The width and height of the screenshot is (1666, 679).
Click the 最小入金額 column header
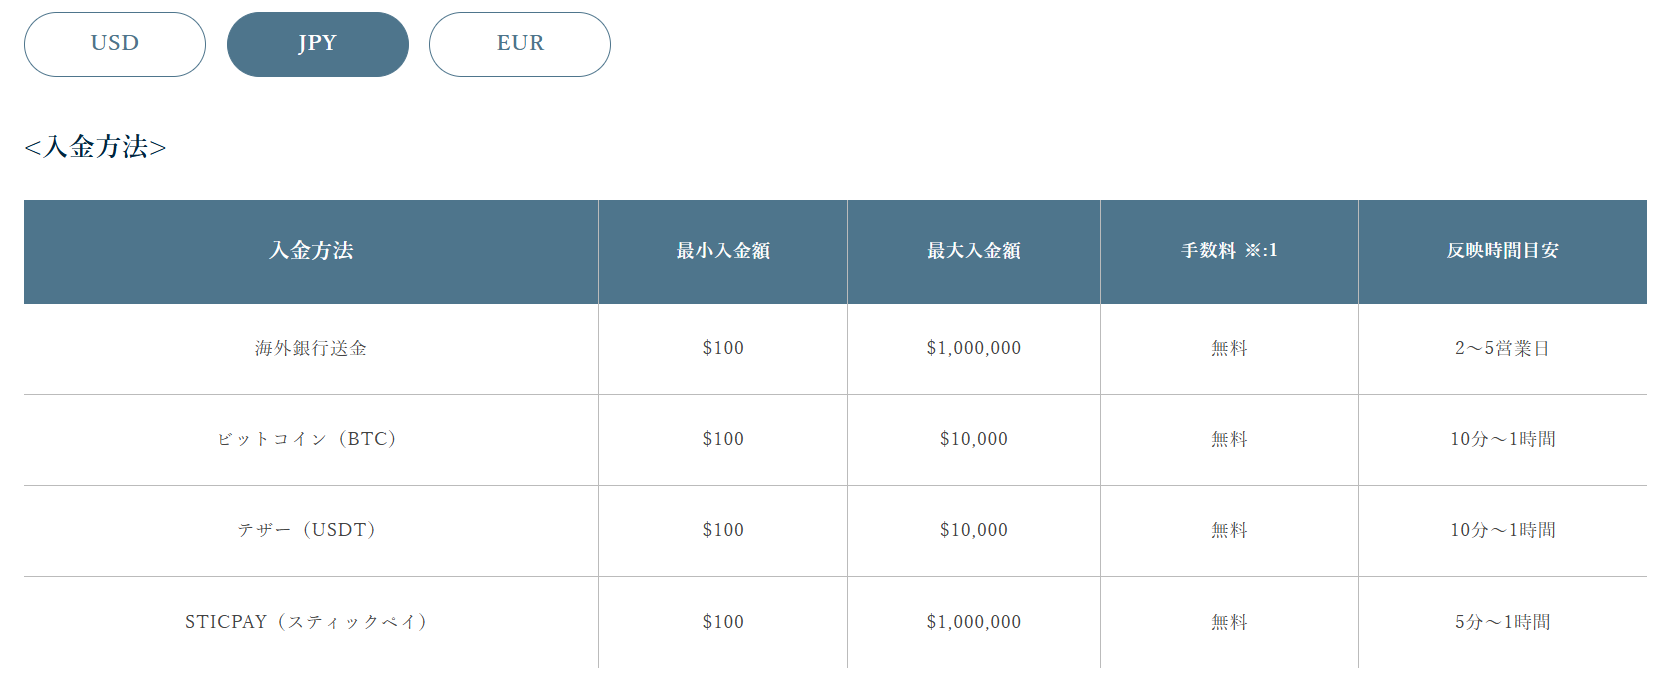(723, 251)
